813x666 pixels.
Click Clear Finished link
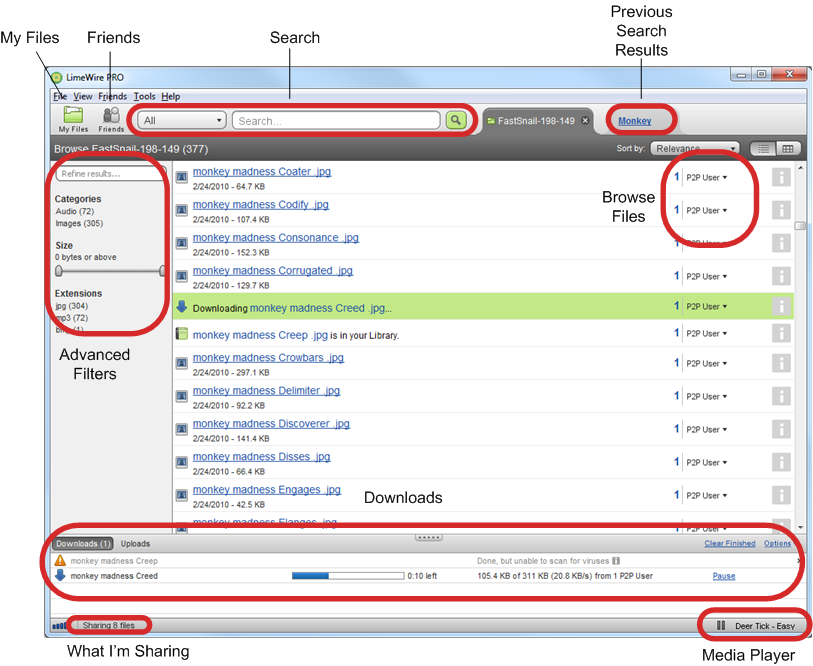pos(730,543)
